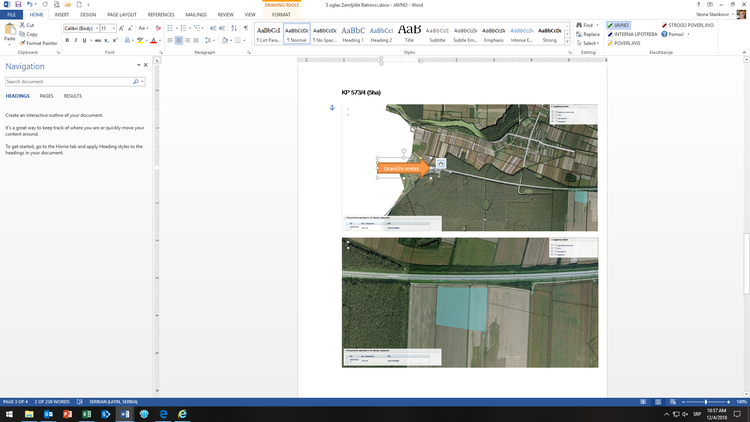Viewport: 750px width, 422px height.
Task: Click the Save icon in Quick Access toolbar
Action: coord(18,5)
